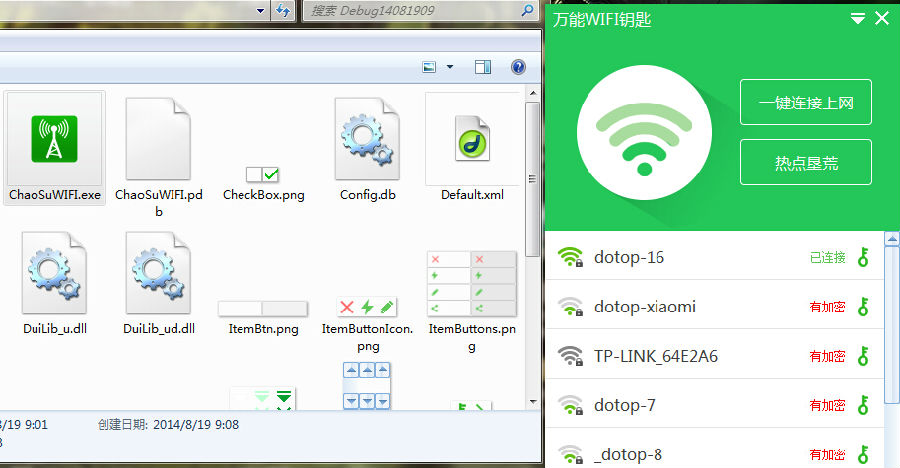Click the key icon for dotop-xiaomi
The height and width of the screenshot is (468, 900).
click(x=863, y=307)
